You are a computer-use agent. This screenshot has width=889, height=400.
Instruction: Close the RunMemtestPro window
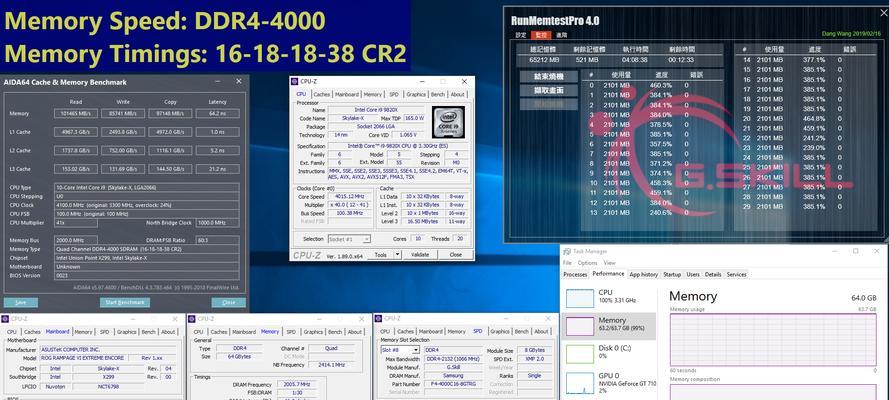click(x=883, y=10)
